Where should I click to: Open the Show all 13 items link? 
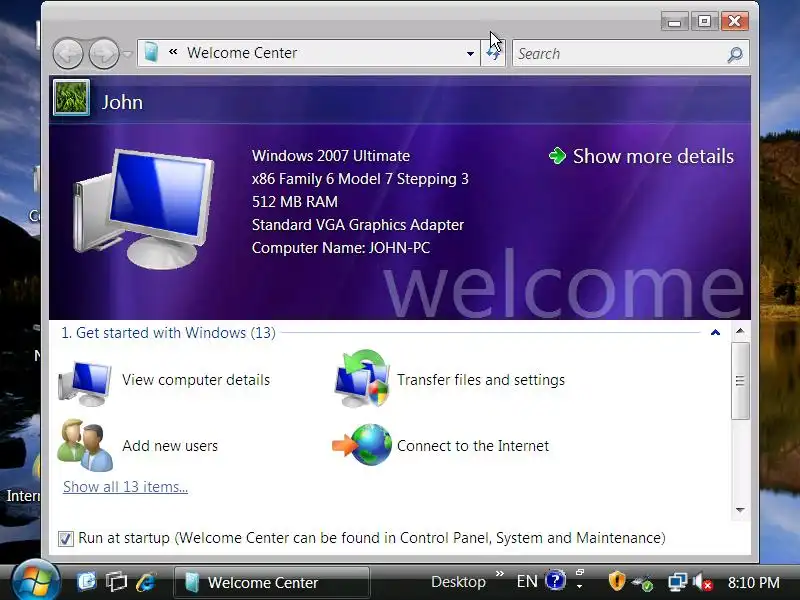click(126, 487)
